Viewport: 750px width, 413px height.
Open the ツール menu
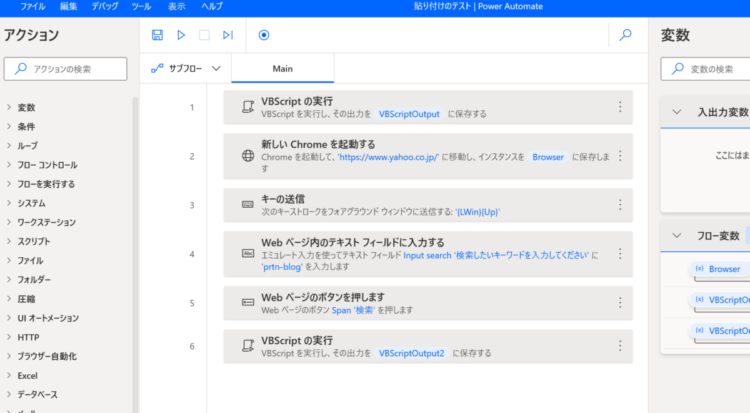click(141, 6)
